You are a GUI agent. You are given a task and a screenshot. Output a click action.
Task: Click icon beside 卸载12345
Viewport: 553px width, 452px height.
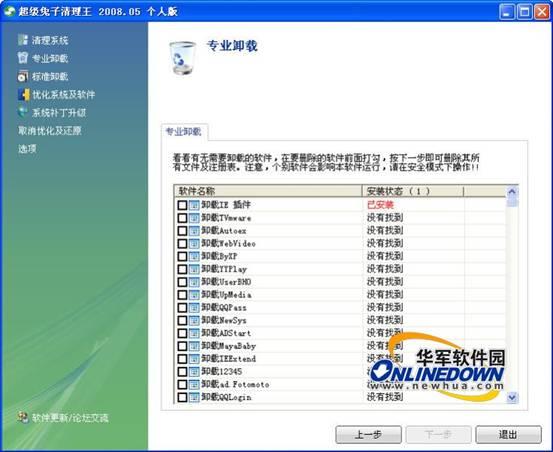tap(194, 372)
